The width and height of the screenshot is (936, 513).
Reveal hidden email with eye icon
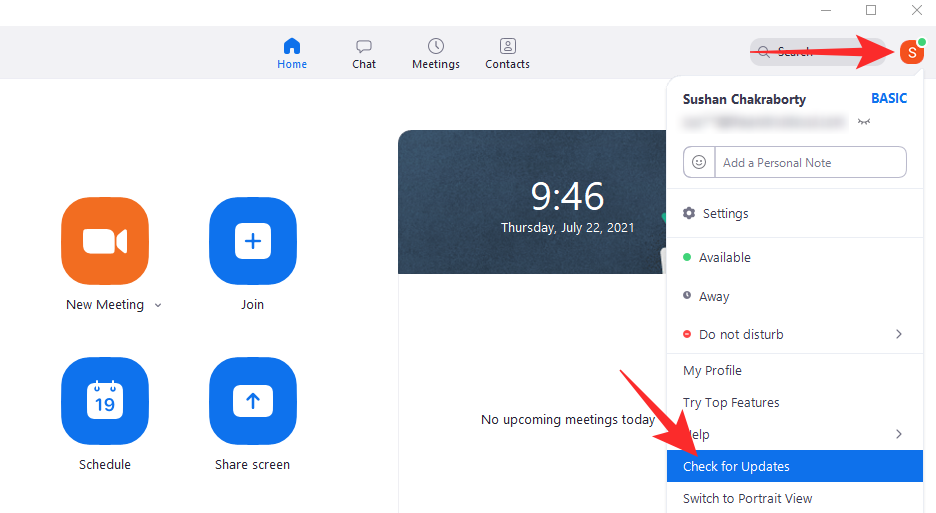864,121
